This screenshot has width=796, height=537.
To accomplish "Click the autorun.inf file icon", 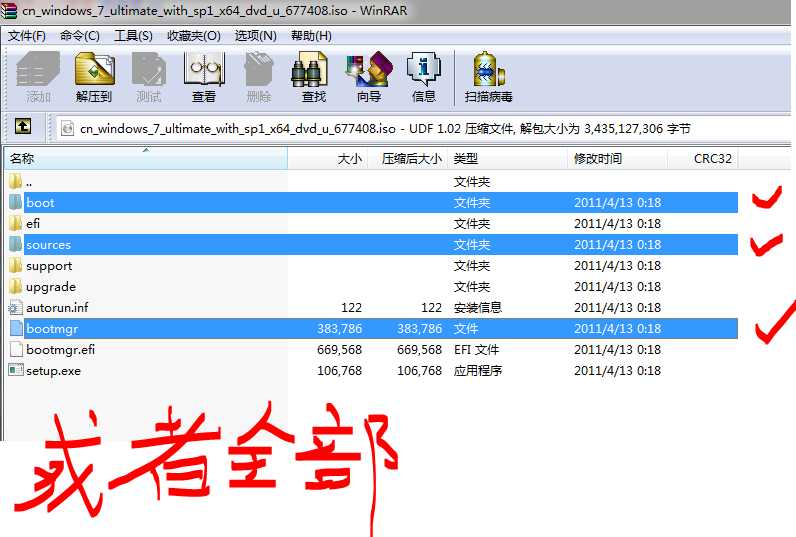I will [16, 307].
